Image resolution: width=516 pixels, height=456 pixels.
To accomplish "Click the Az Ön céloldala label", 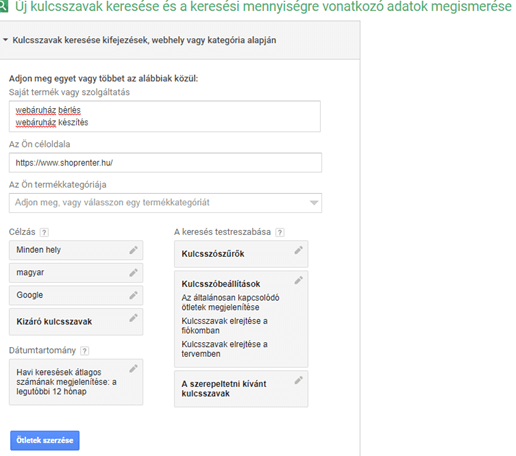I will click(40, 144).
